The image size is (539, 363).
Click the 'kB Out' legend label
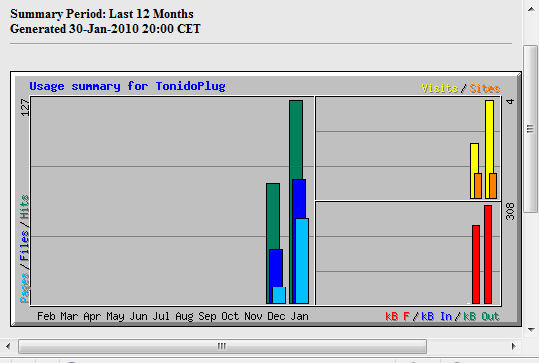coord(481,316)
